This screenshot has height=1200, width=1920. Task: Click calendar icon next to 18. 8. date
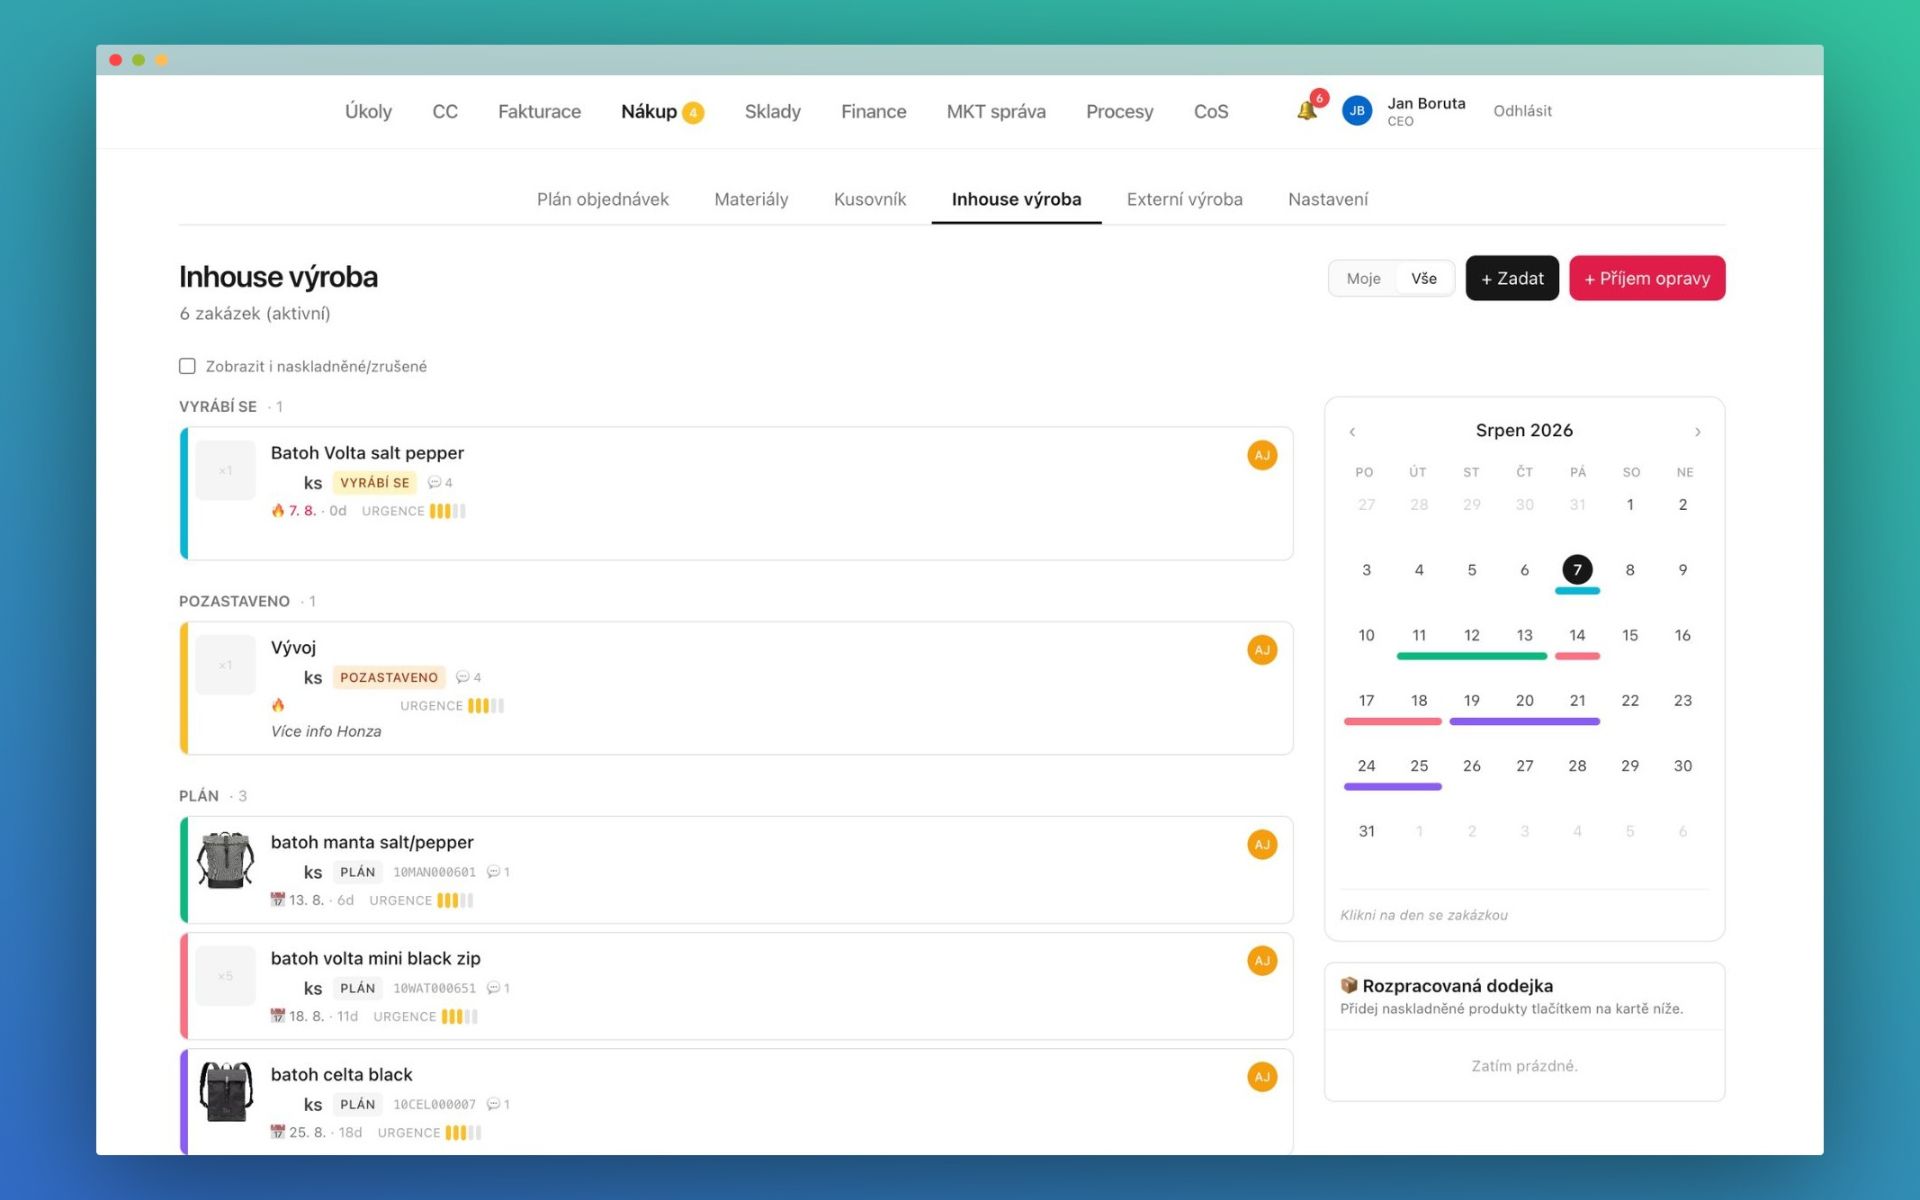[x=278, y=1016]
